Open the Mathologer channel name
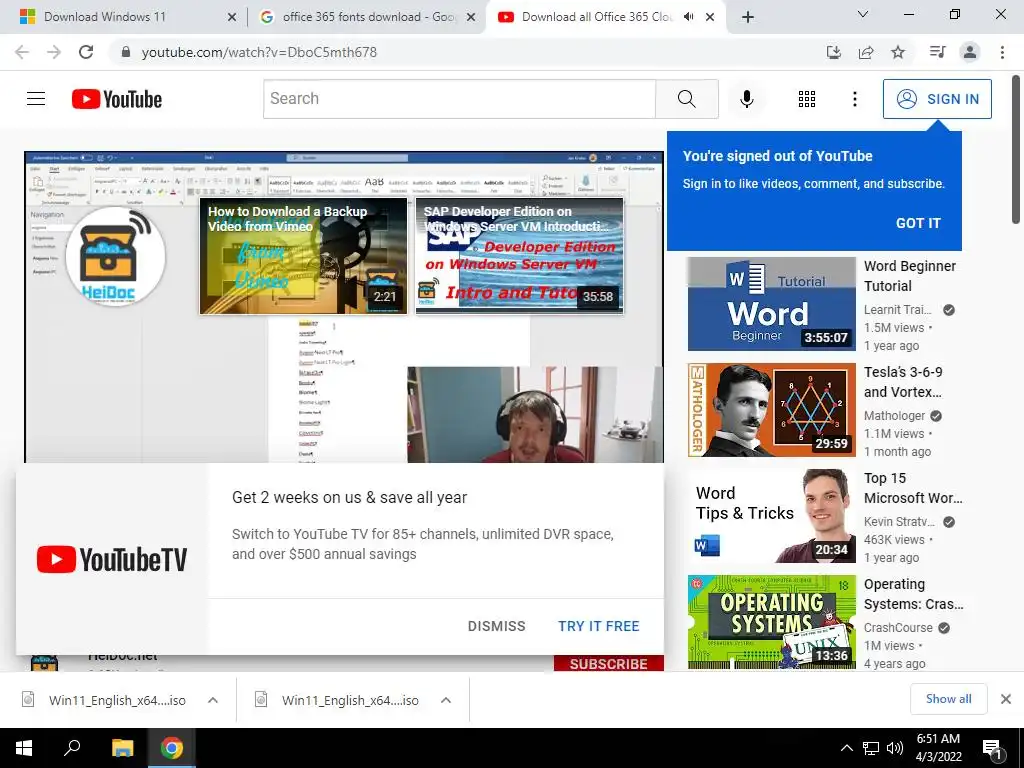Viewport: 1024px width, 768px height. [x=894, y=415]
